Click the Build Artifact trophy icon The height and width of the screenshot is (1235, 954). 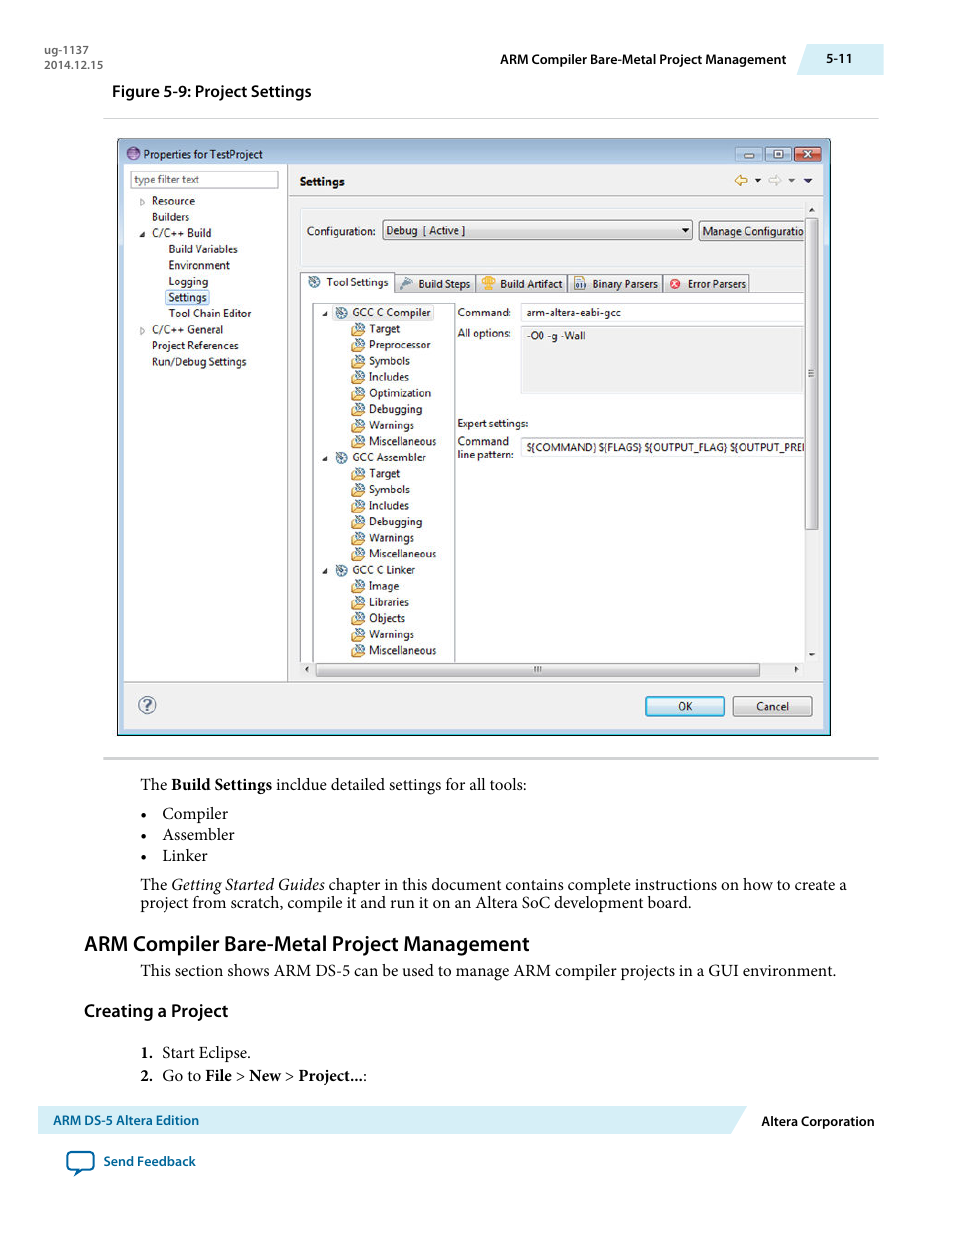click(489, 283)
